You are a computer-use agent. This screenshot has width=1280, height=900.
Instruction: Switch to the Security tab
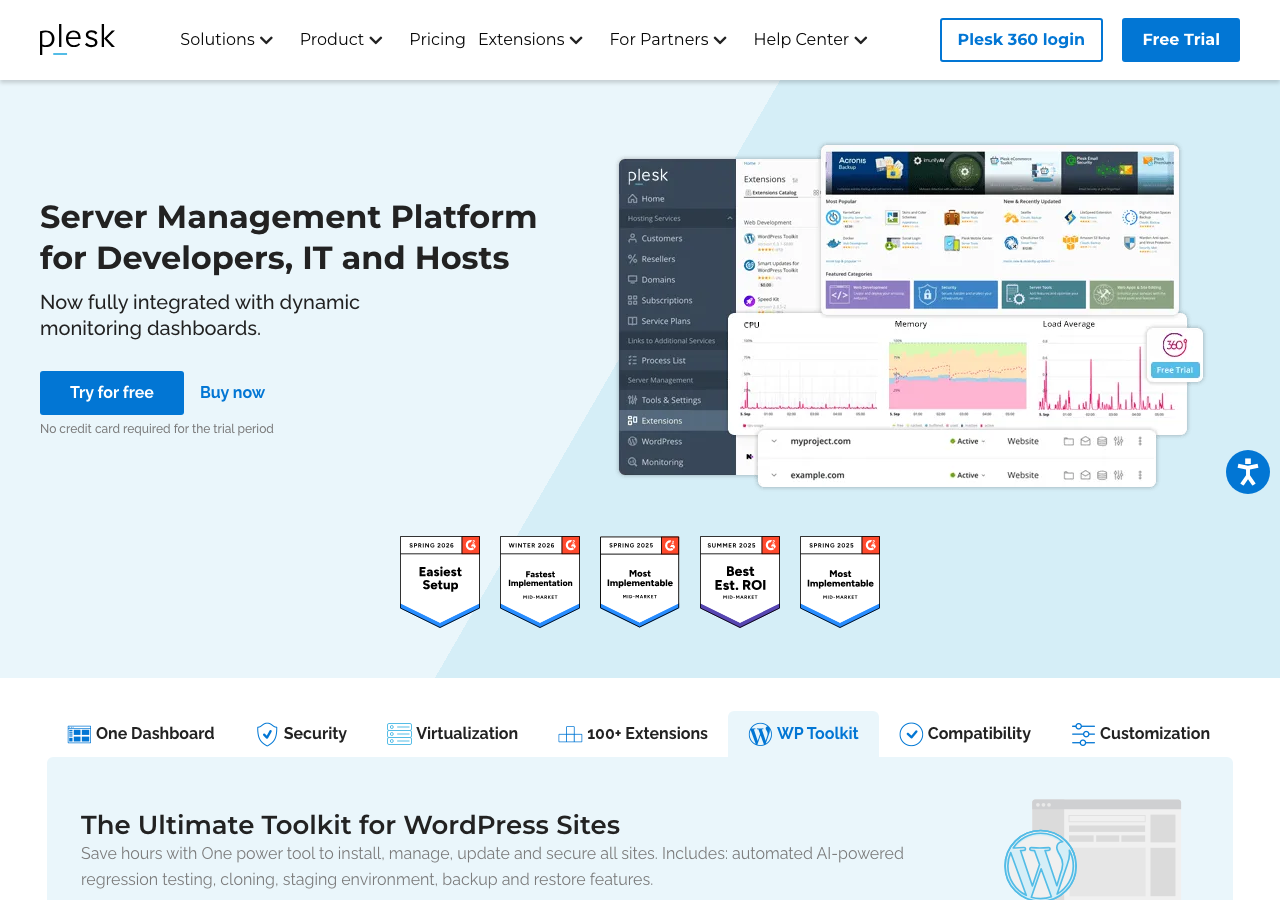tap(301, 734)
